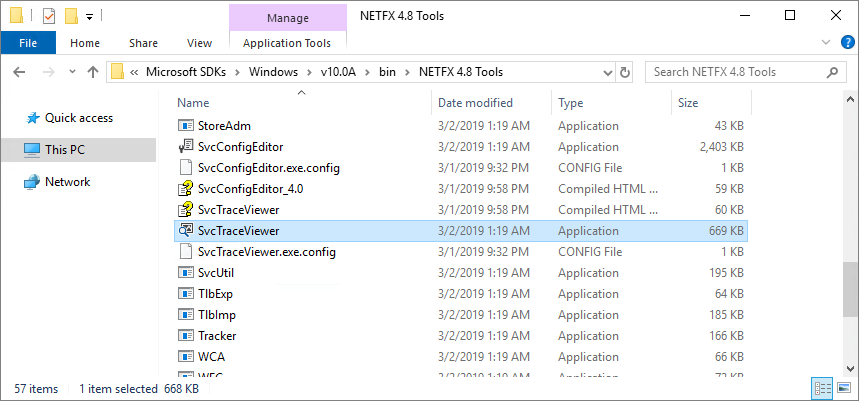Select the TlbImp file name
Image resolution: width=859 pixels, height=401 pixels.
(x=217, y=314)
